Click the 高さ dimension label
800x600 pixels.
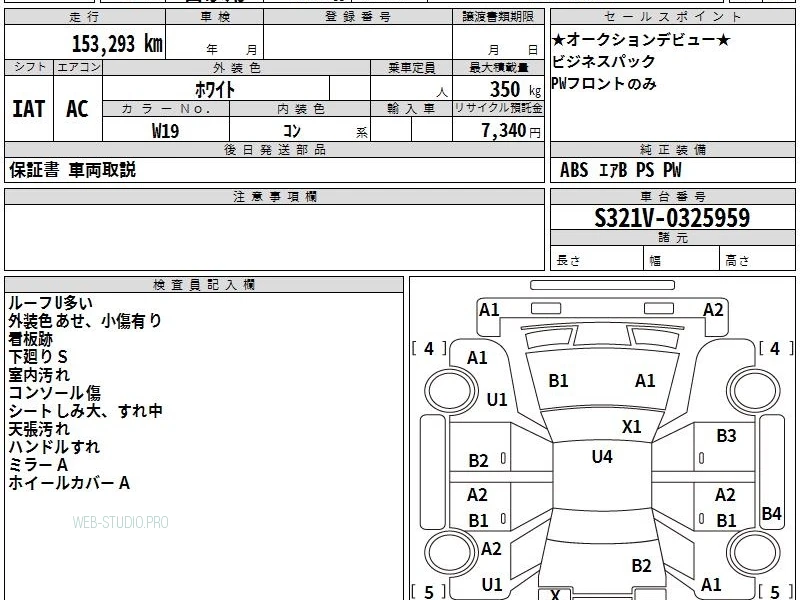[737, 261]
